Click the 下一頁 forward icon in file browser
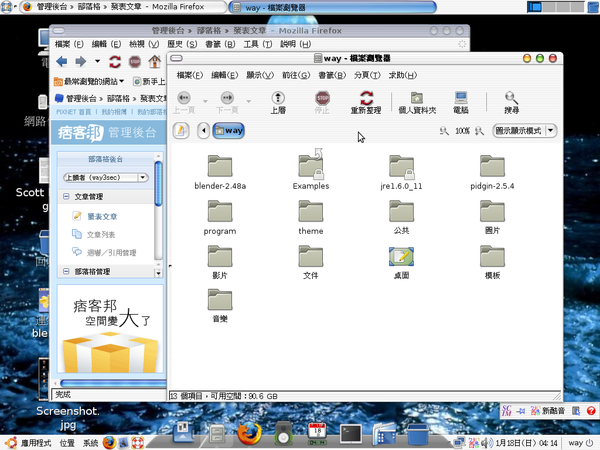 [227, 103]
